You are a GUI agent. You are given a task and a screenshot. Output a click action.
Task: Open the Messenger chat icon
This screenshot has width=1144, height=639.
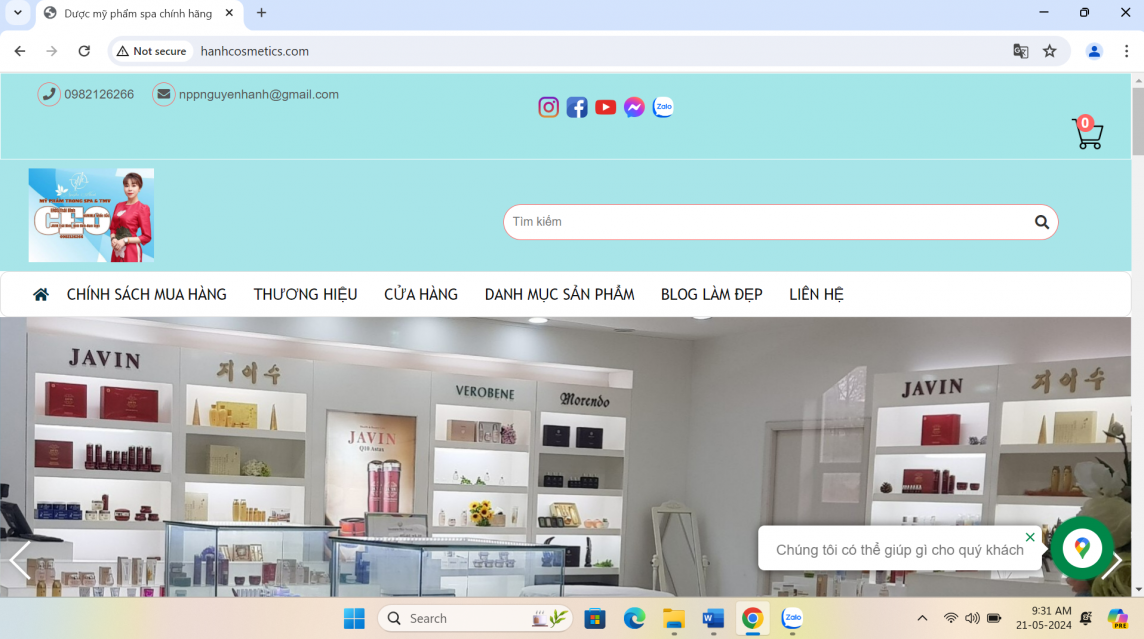tap(634, 107)
